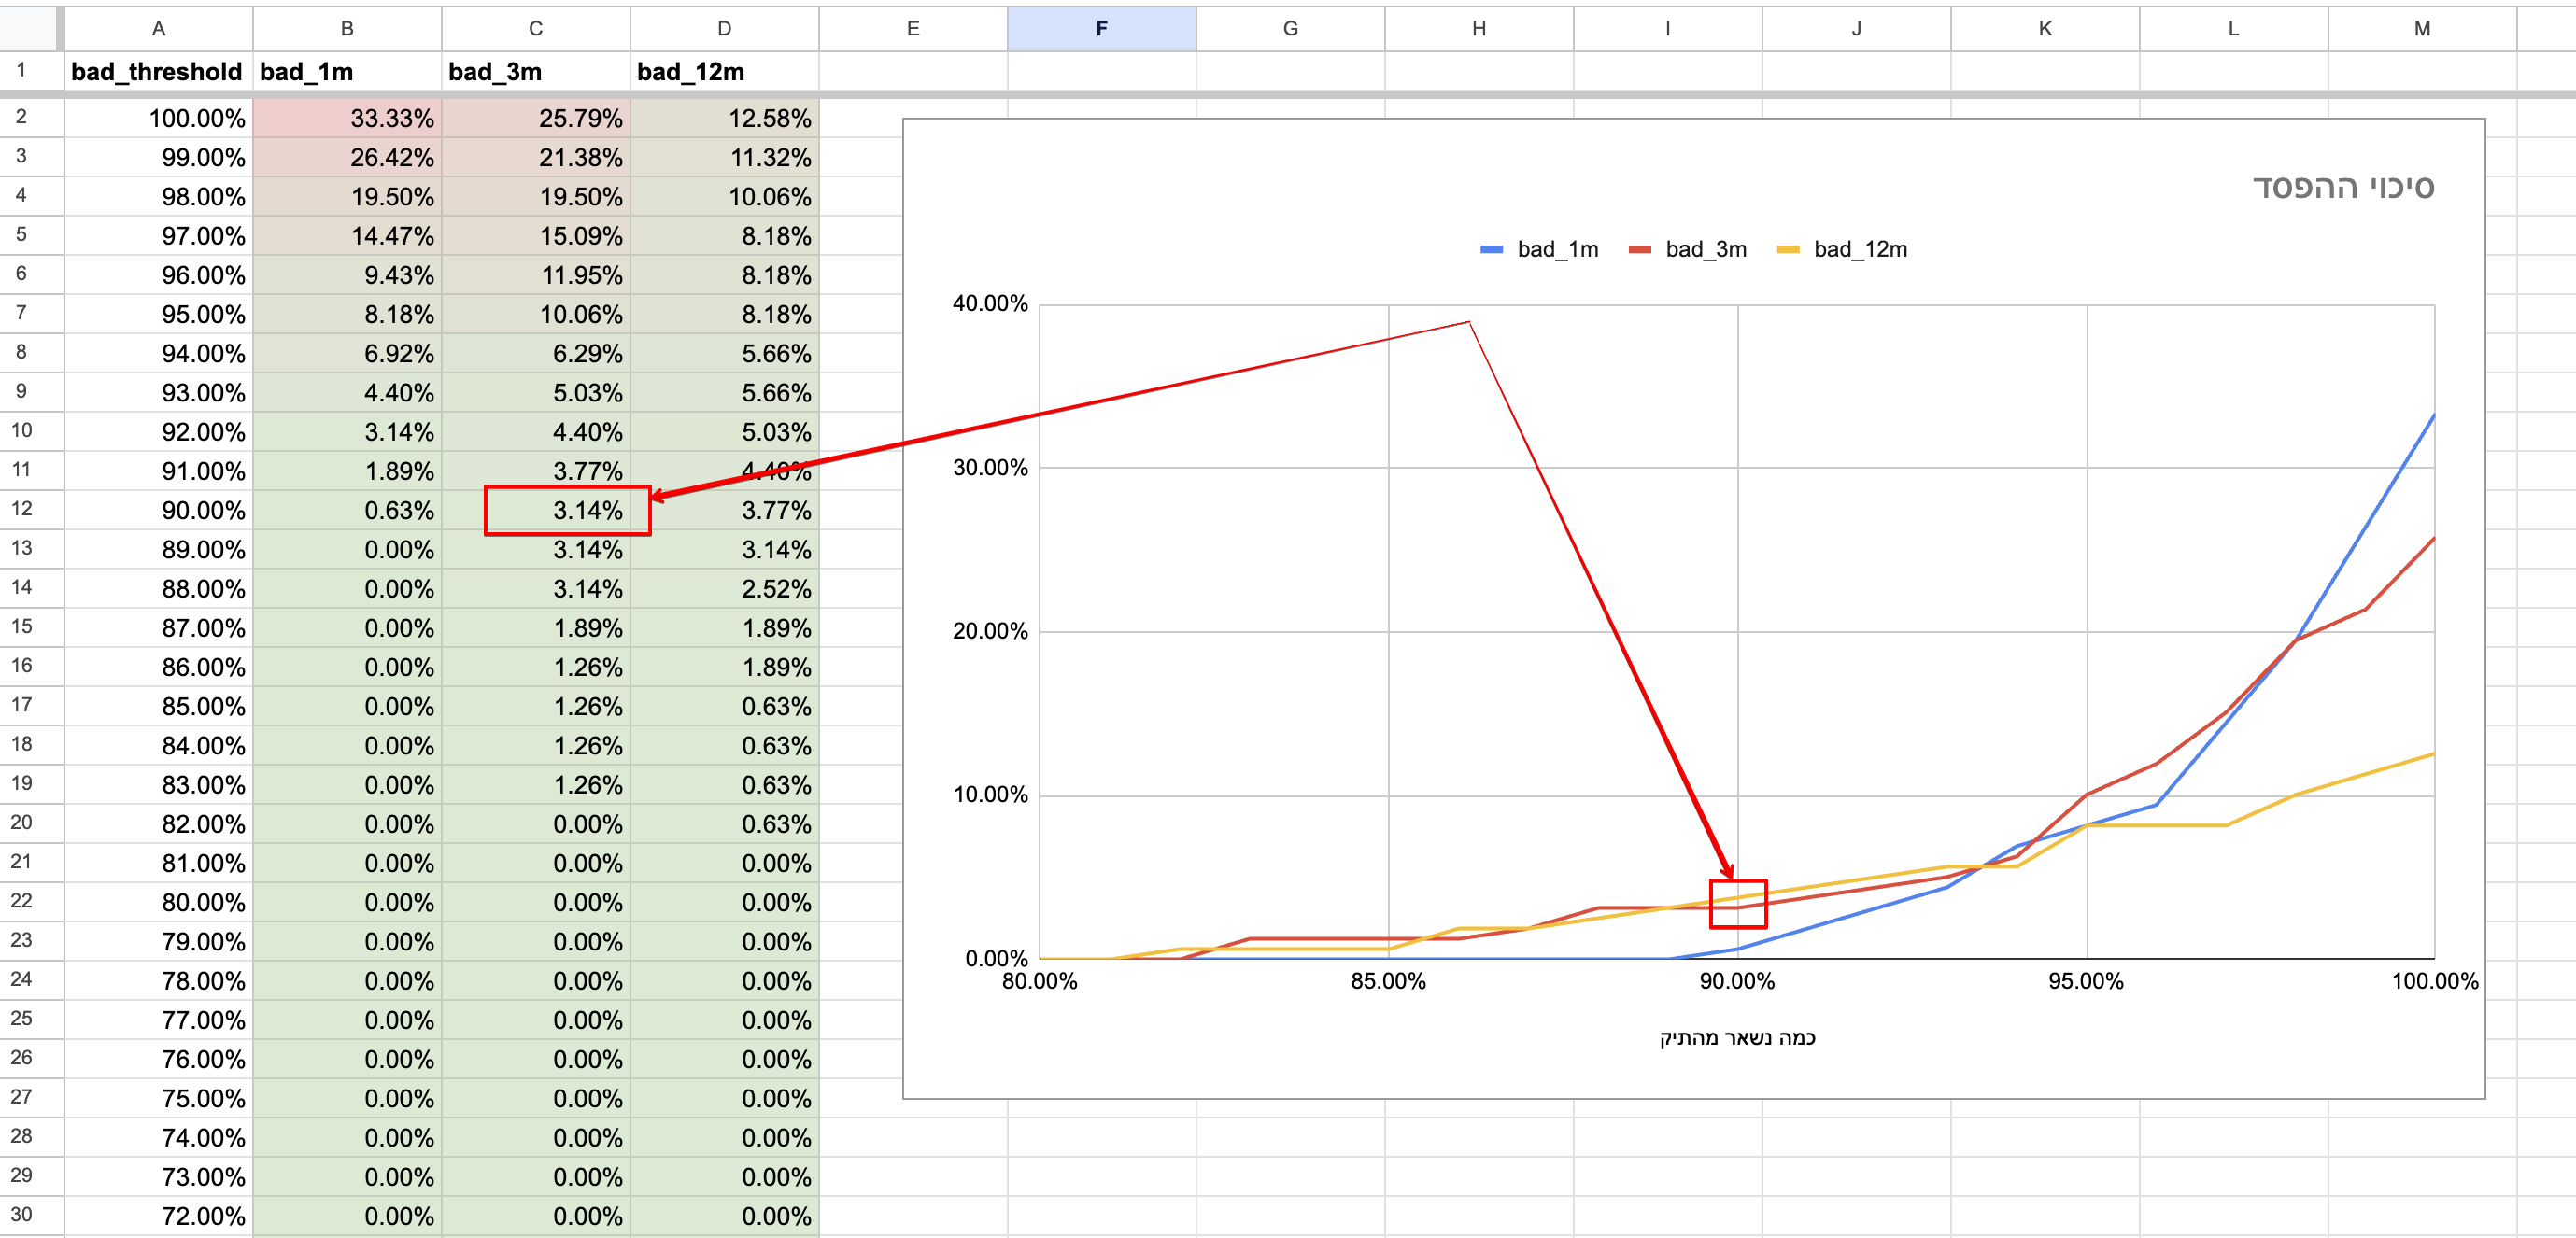Select row 12 header

pos(22,509)
